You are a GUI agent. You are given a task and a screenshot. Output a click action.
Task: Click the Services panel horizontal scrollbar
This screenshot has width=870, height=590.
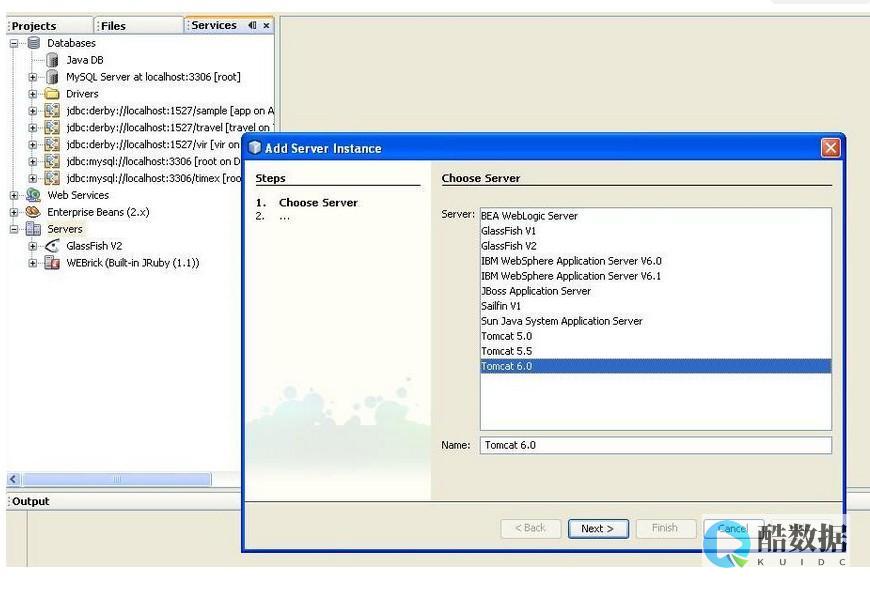pos(117,479)
